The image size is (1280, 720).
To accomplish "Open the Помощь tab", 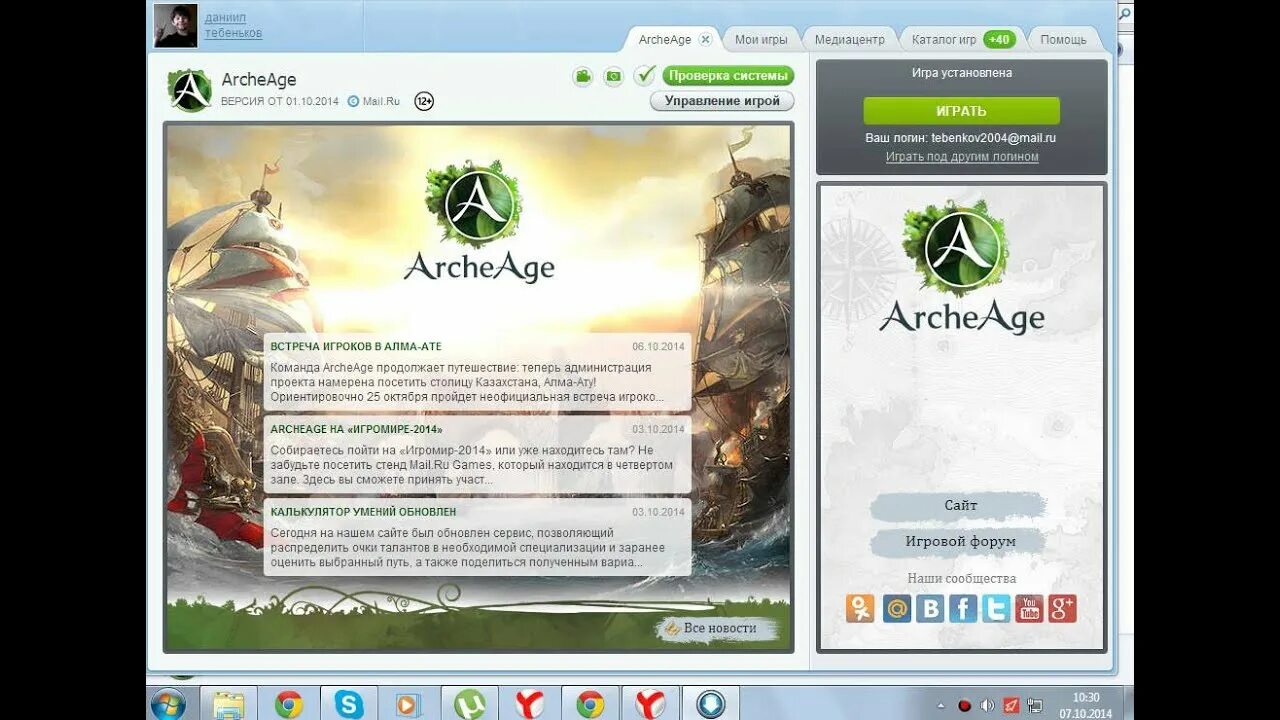I will click(1063, 40).
